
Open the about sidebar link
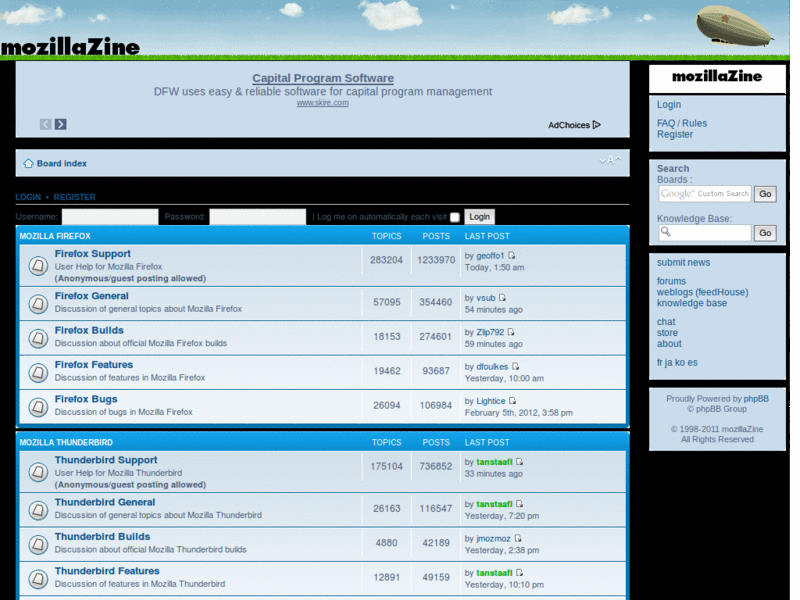[669, 344]
